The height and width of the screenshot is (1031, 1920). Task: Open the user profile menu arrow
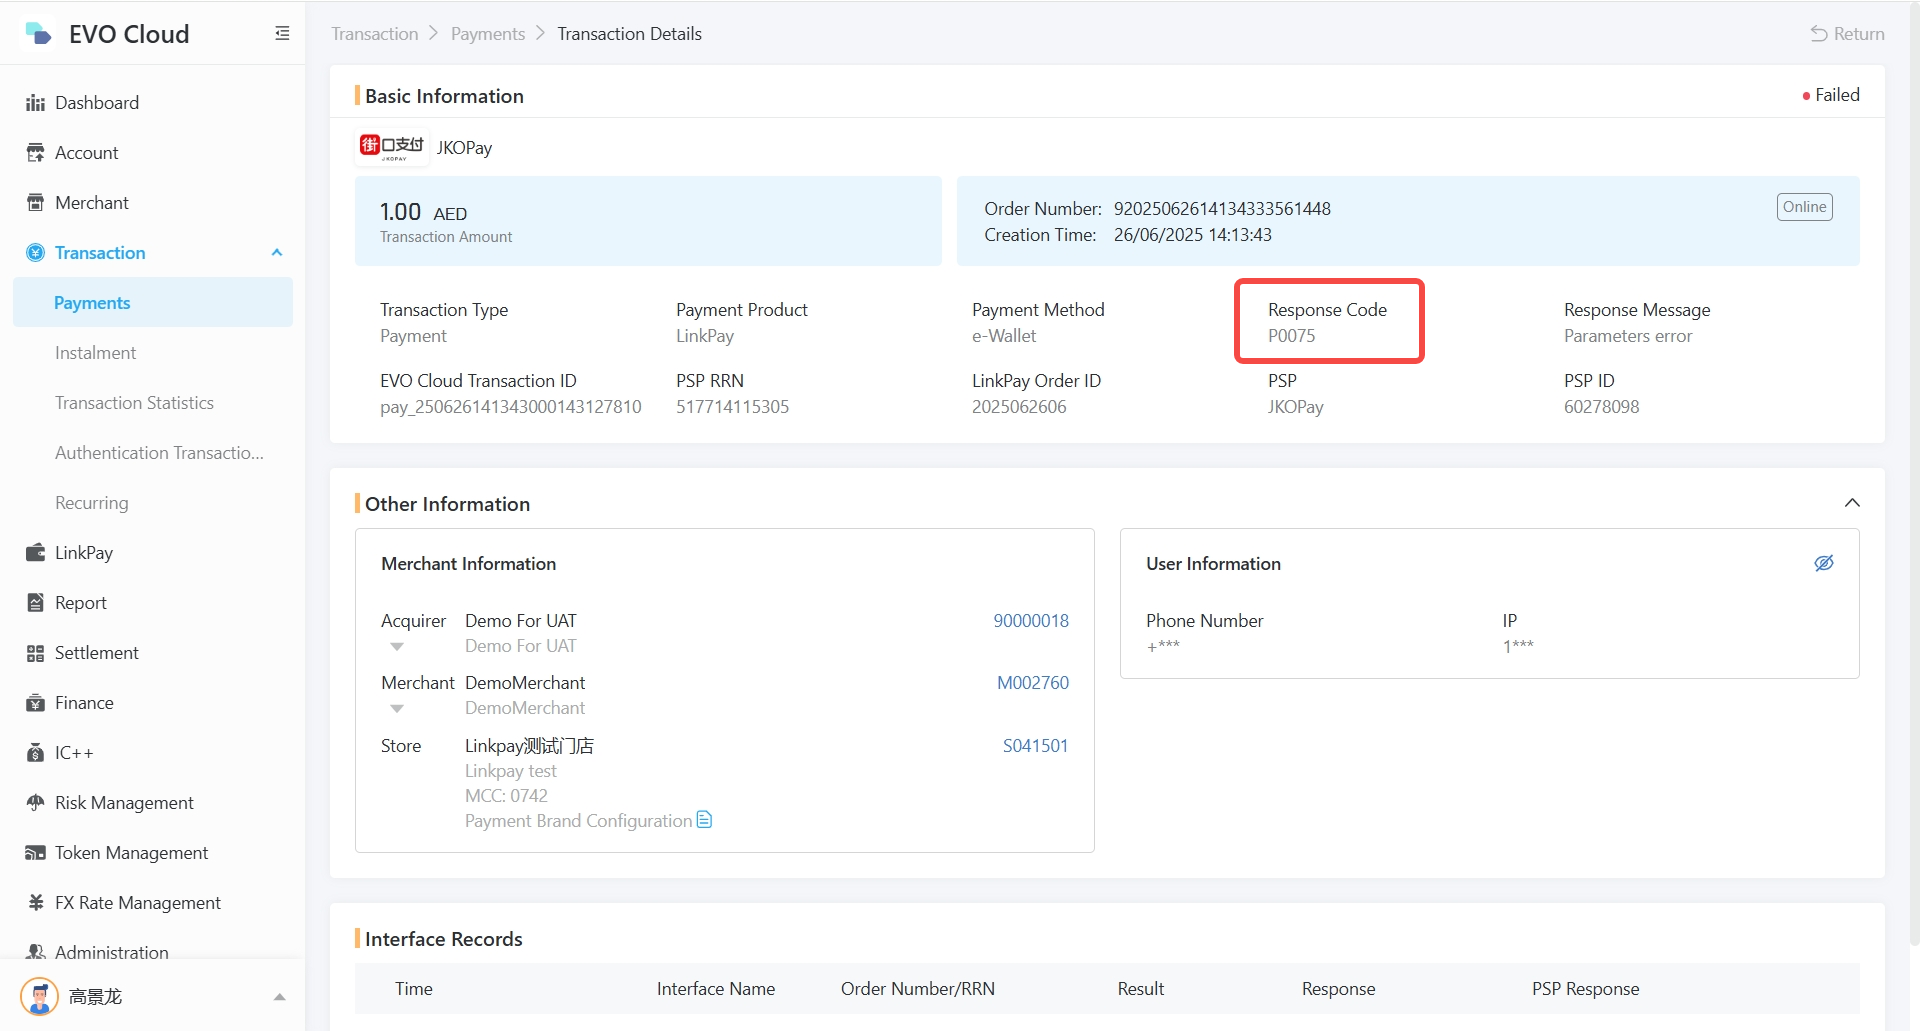coord(280,997)
